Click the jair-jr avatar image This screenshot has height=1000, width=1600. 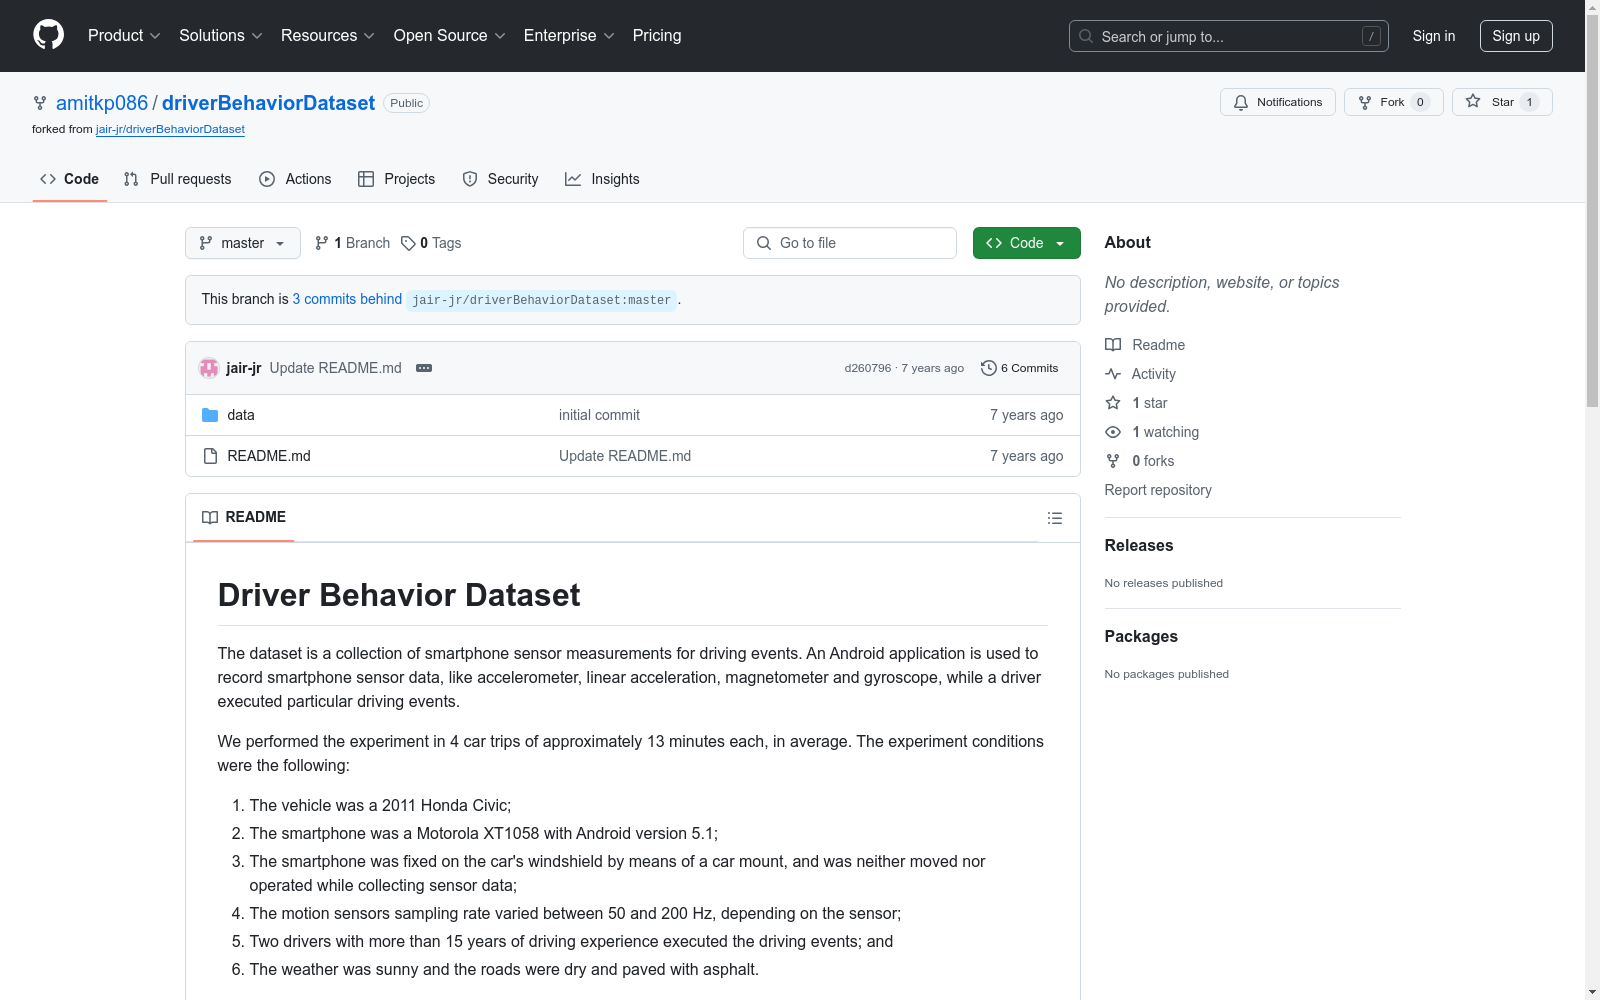[x=209, y=368]
